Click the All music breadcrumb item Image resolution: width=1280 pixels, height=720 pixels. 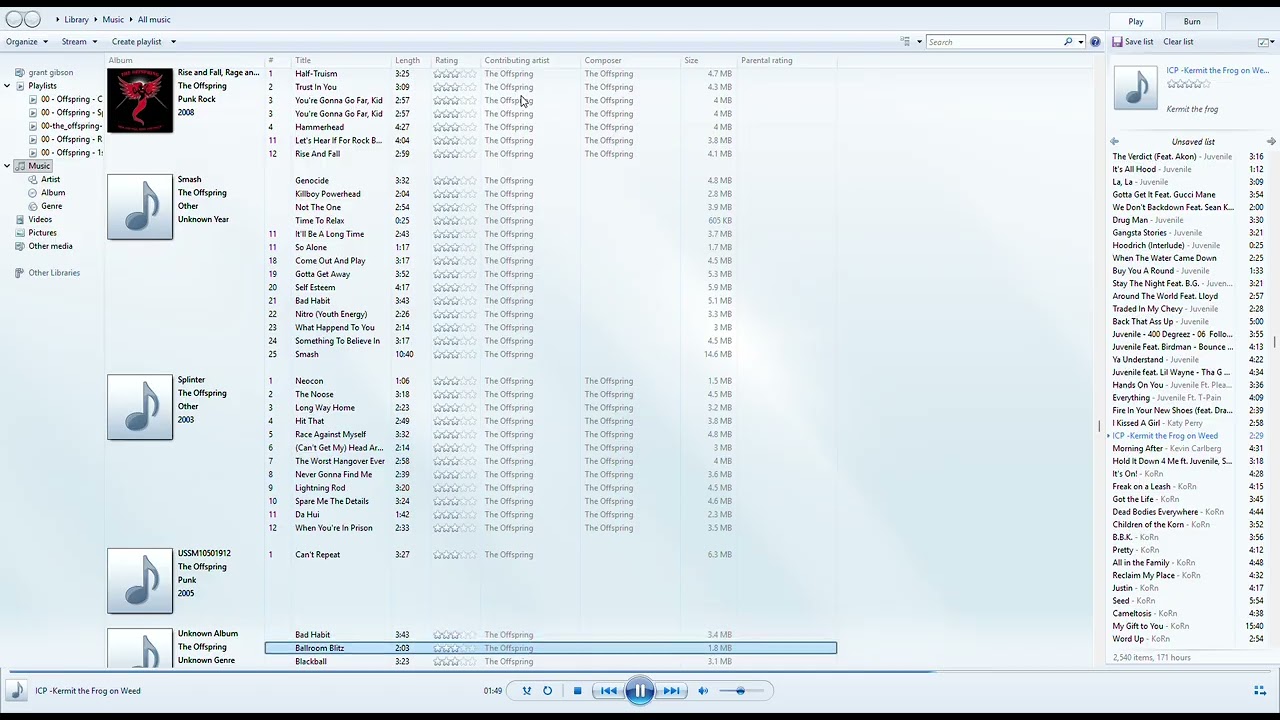tap(154, 20)
